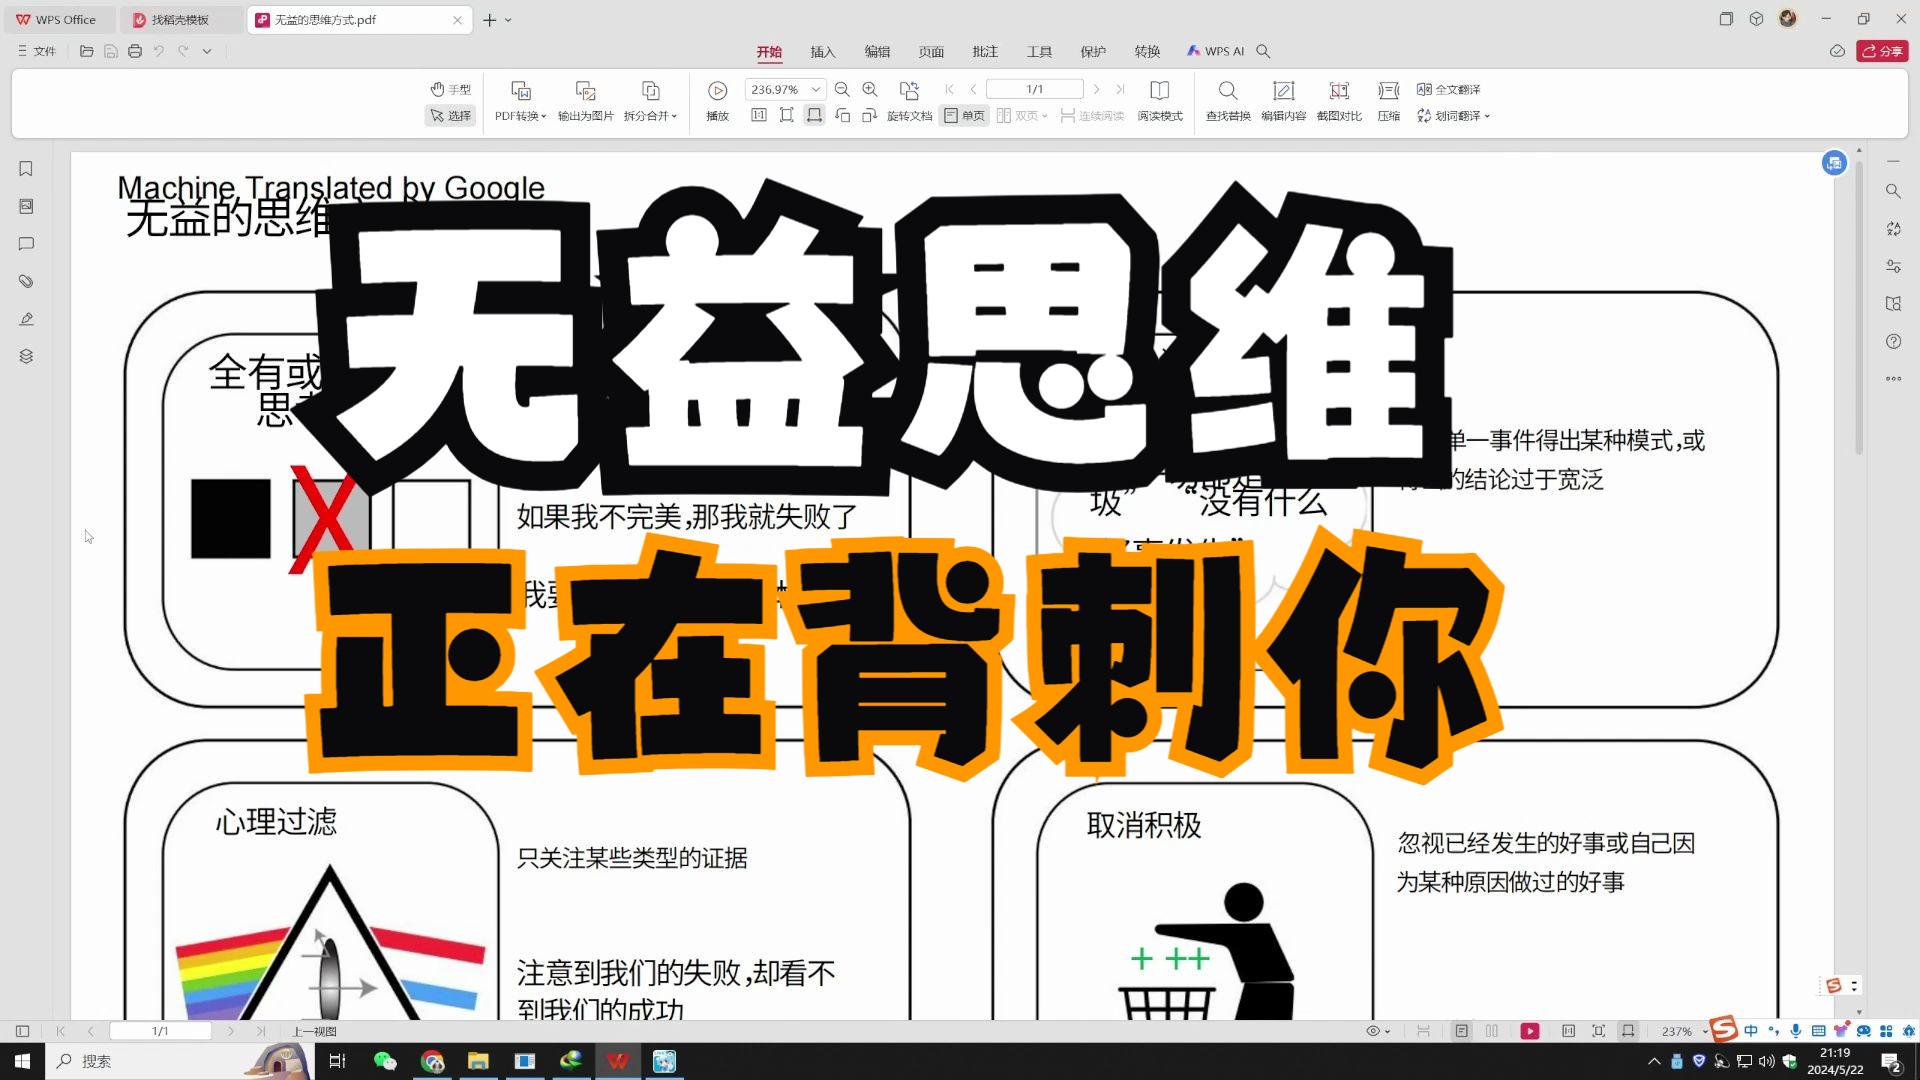This screenshot has height=1080, width=1920.
Task: Open attachments paperclip in left sidebar
Action: tap(26, 281)
